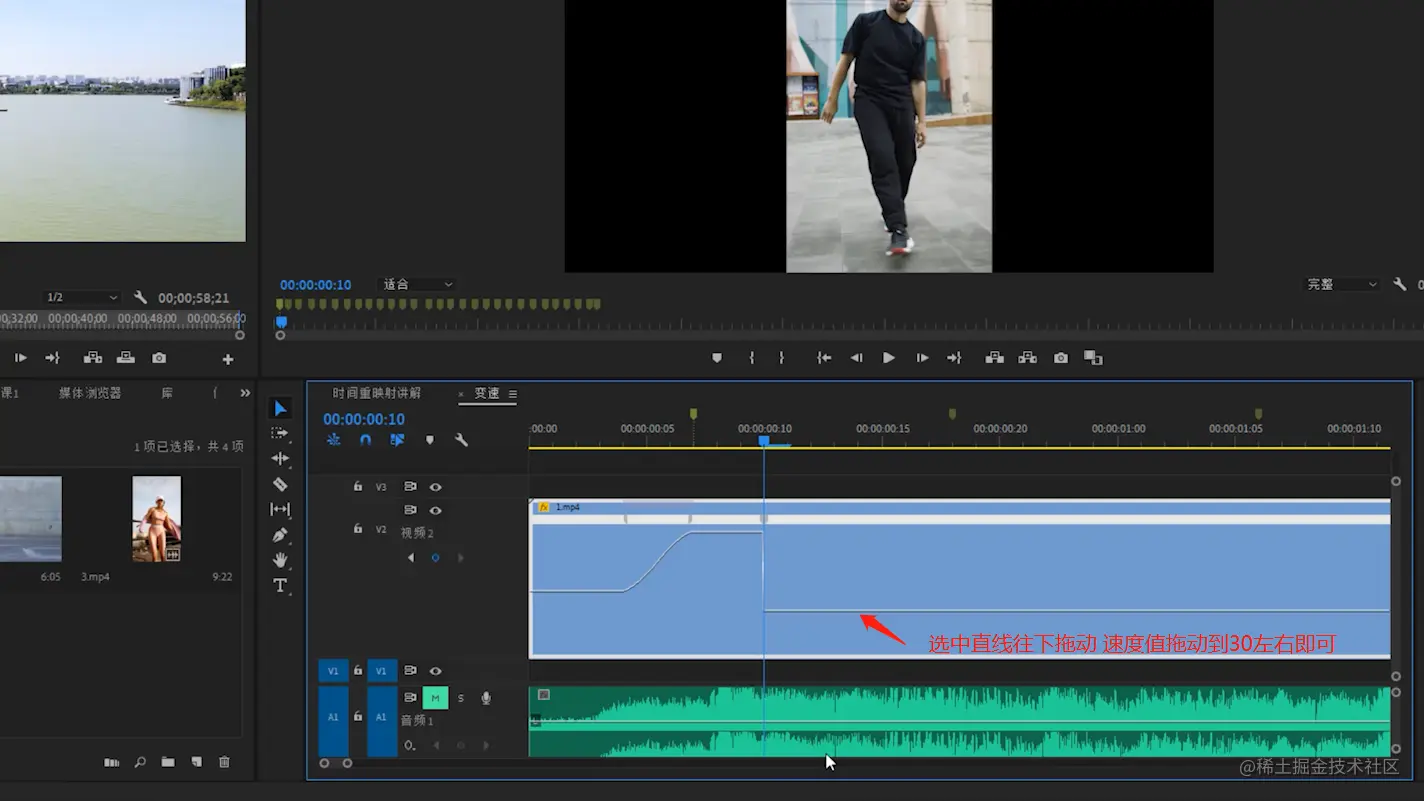Image resolution: width=1424 pixels, height=801 pixels.
Task: Open program monitor settings wrench
Action: coord(1400,284)
